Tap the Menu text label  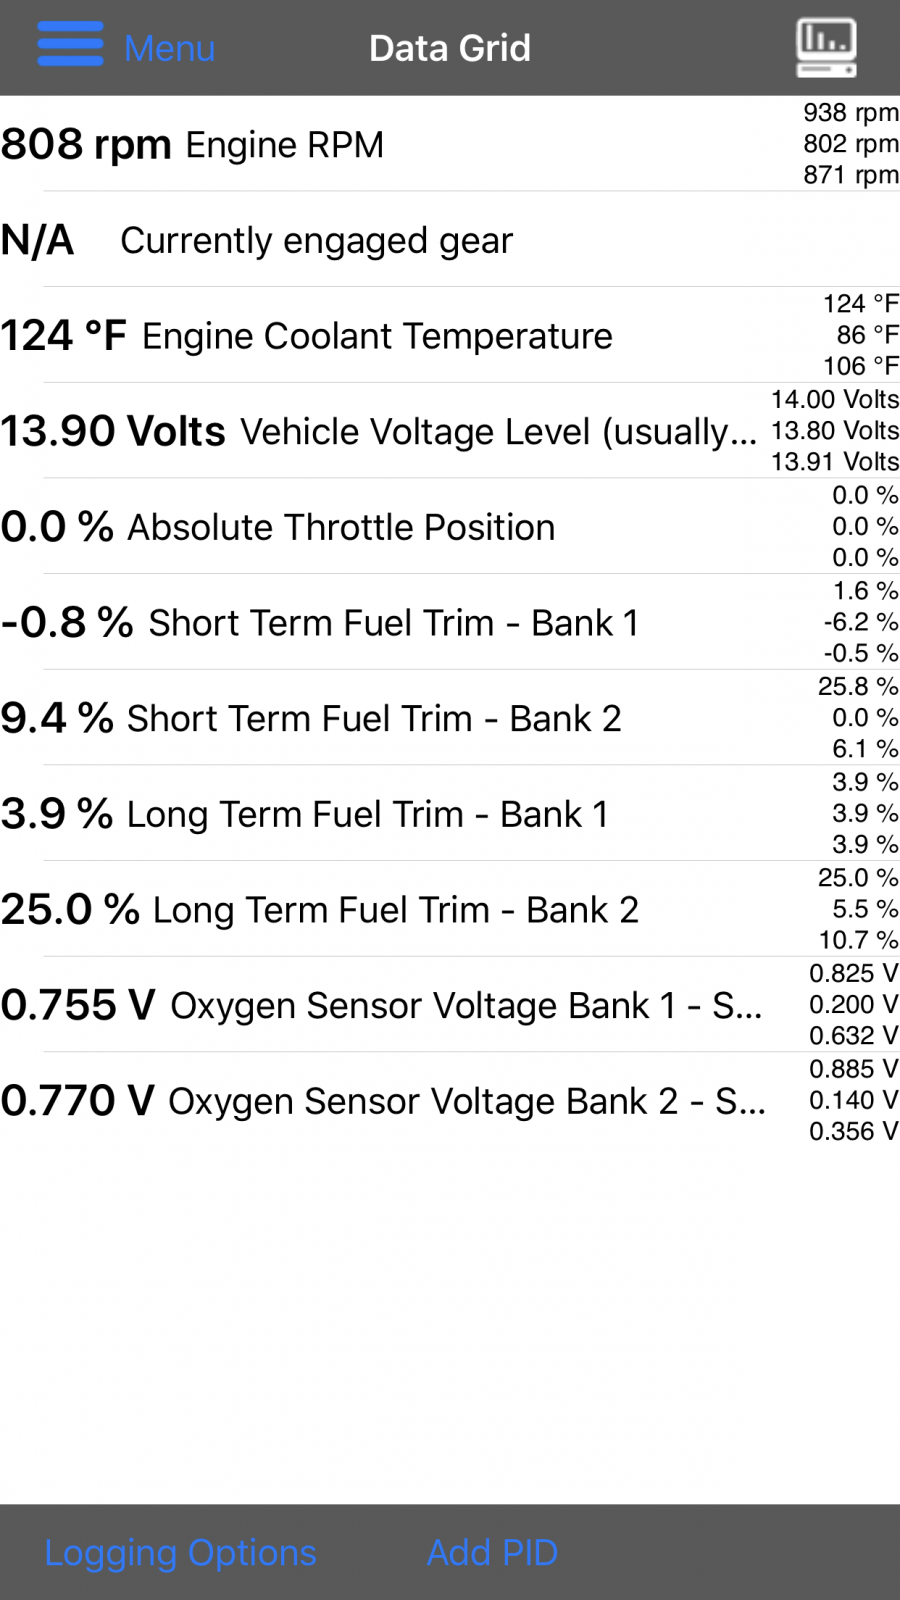point(169,48)
